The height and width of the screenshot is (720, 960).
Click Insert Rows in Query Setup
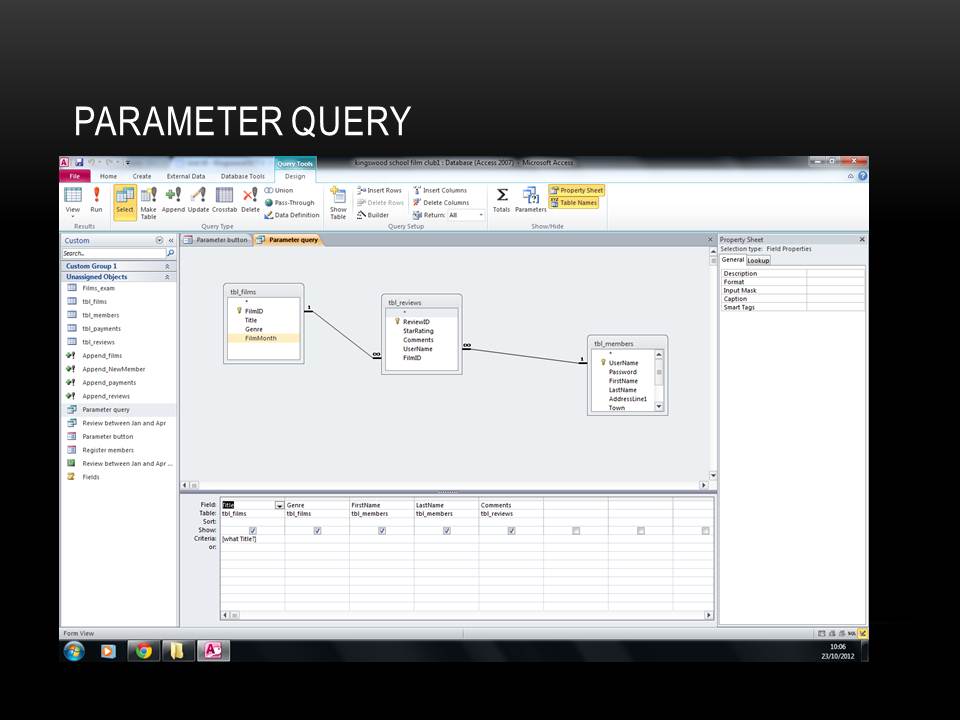coord(380,190)
